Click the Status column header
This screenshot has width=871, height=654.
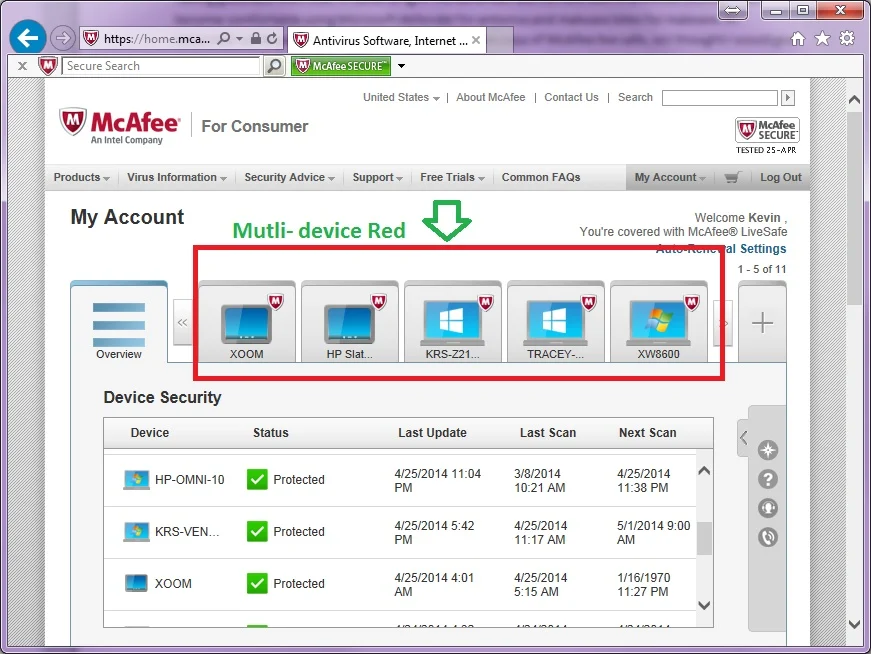pyautogui.click(x=271, y=433)
